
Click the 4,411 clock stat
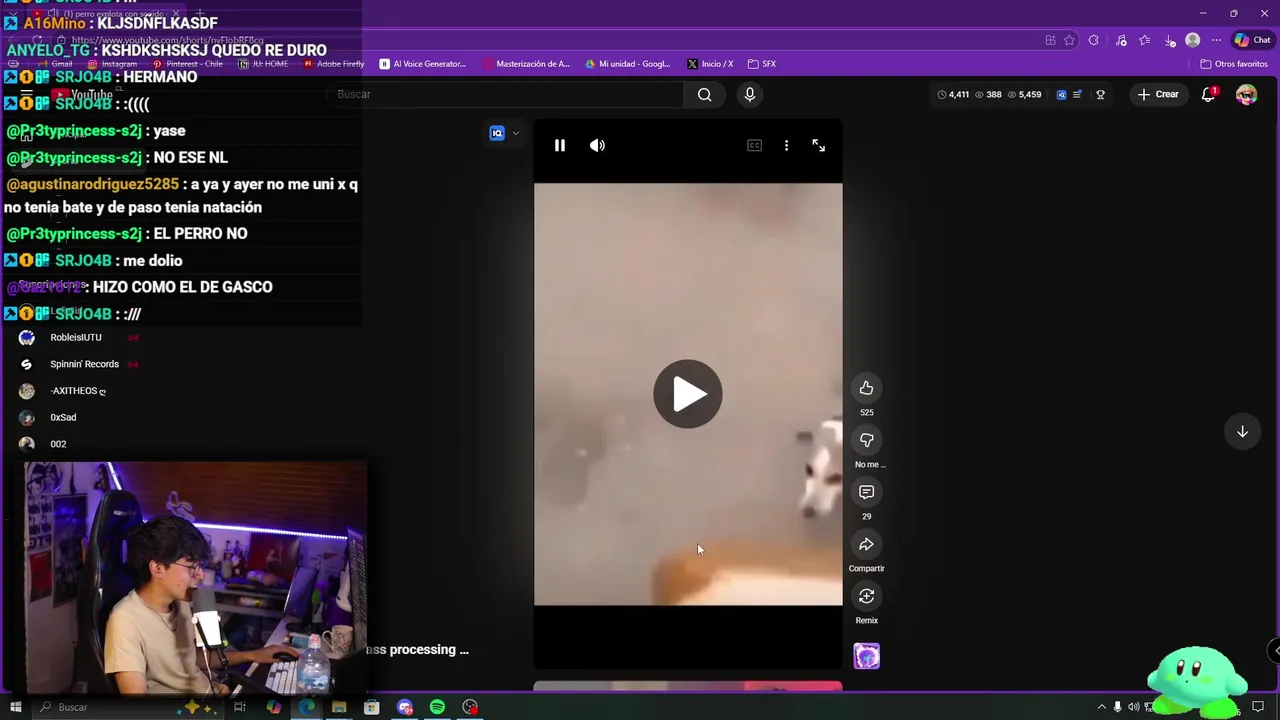click(x=953, y=94)
